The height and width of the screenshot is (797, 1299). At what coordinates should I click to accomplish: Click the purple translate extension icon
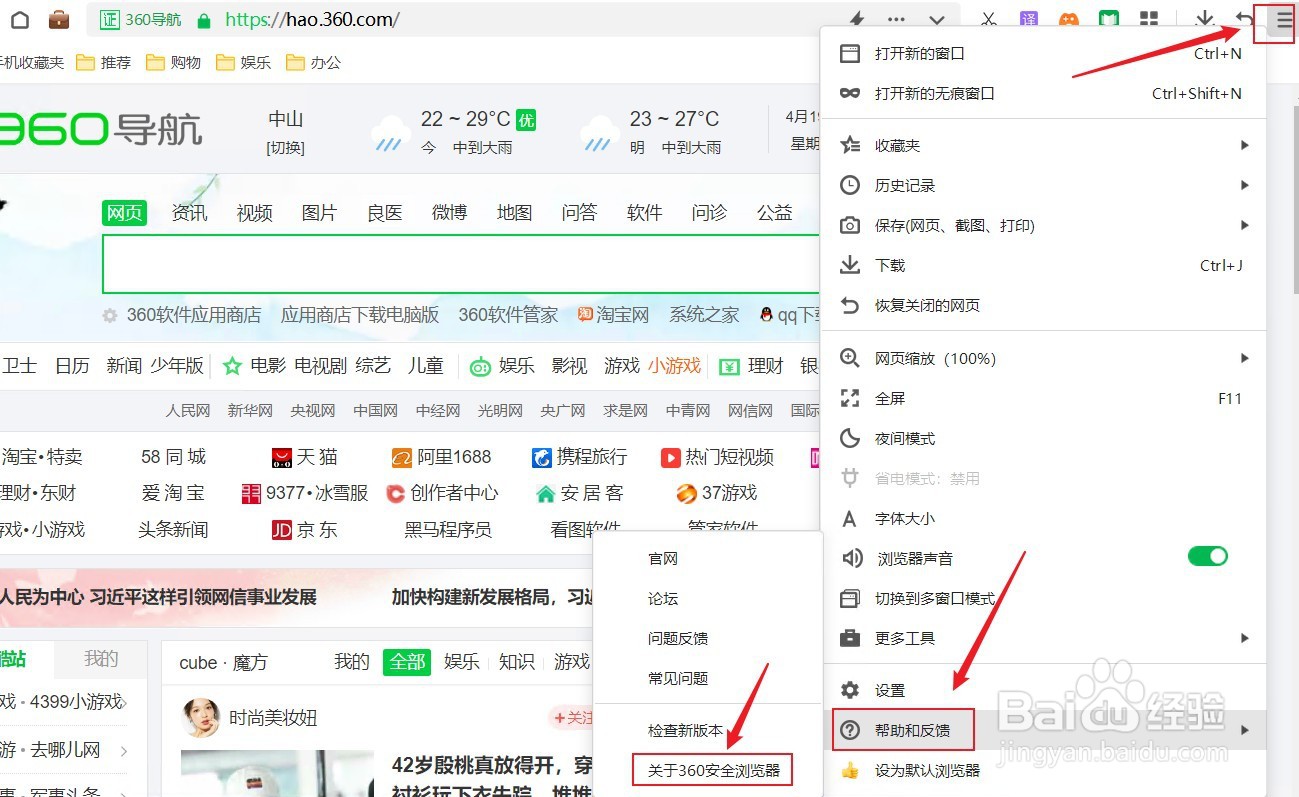(1029, 20)
